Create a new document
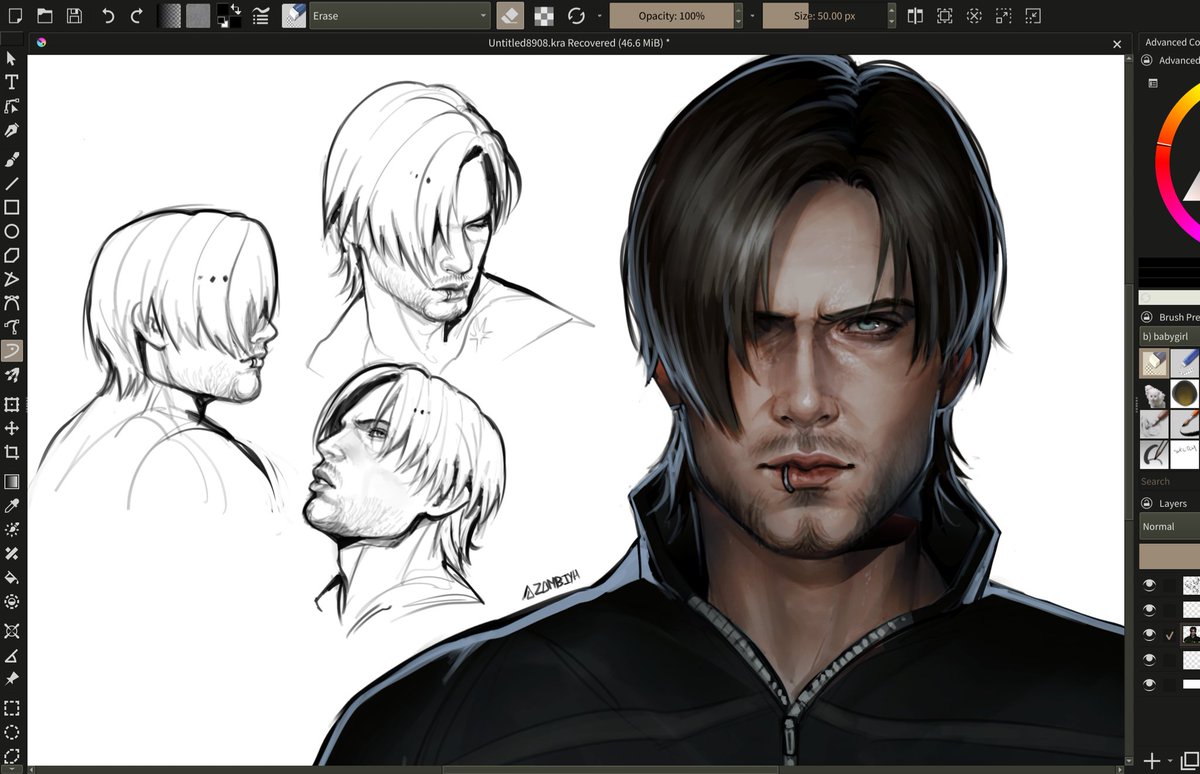The height and width of the screenshot is (774, 1200). pos(14,16)
